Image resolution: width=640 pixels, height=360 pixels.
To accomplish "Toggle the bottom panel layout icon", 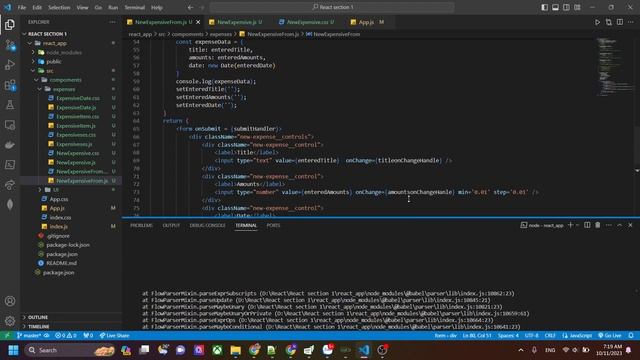I will click(556, 7).
